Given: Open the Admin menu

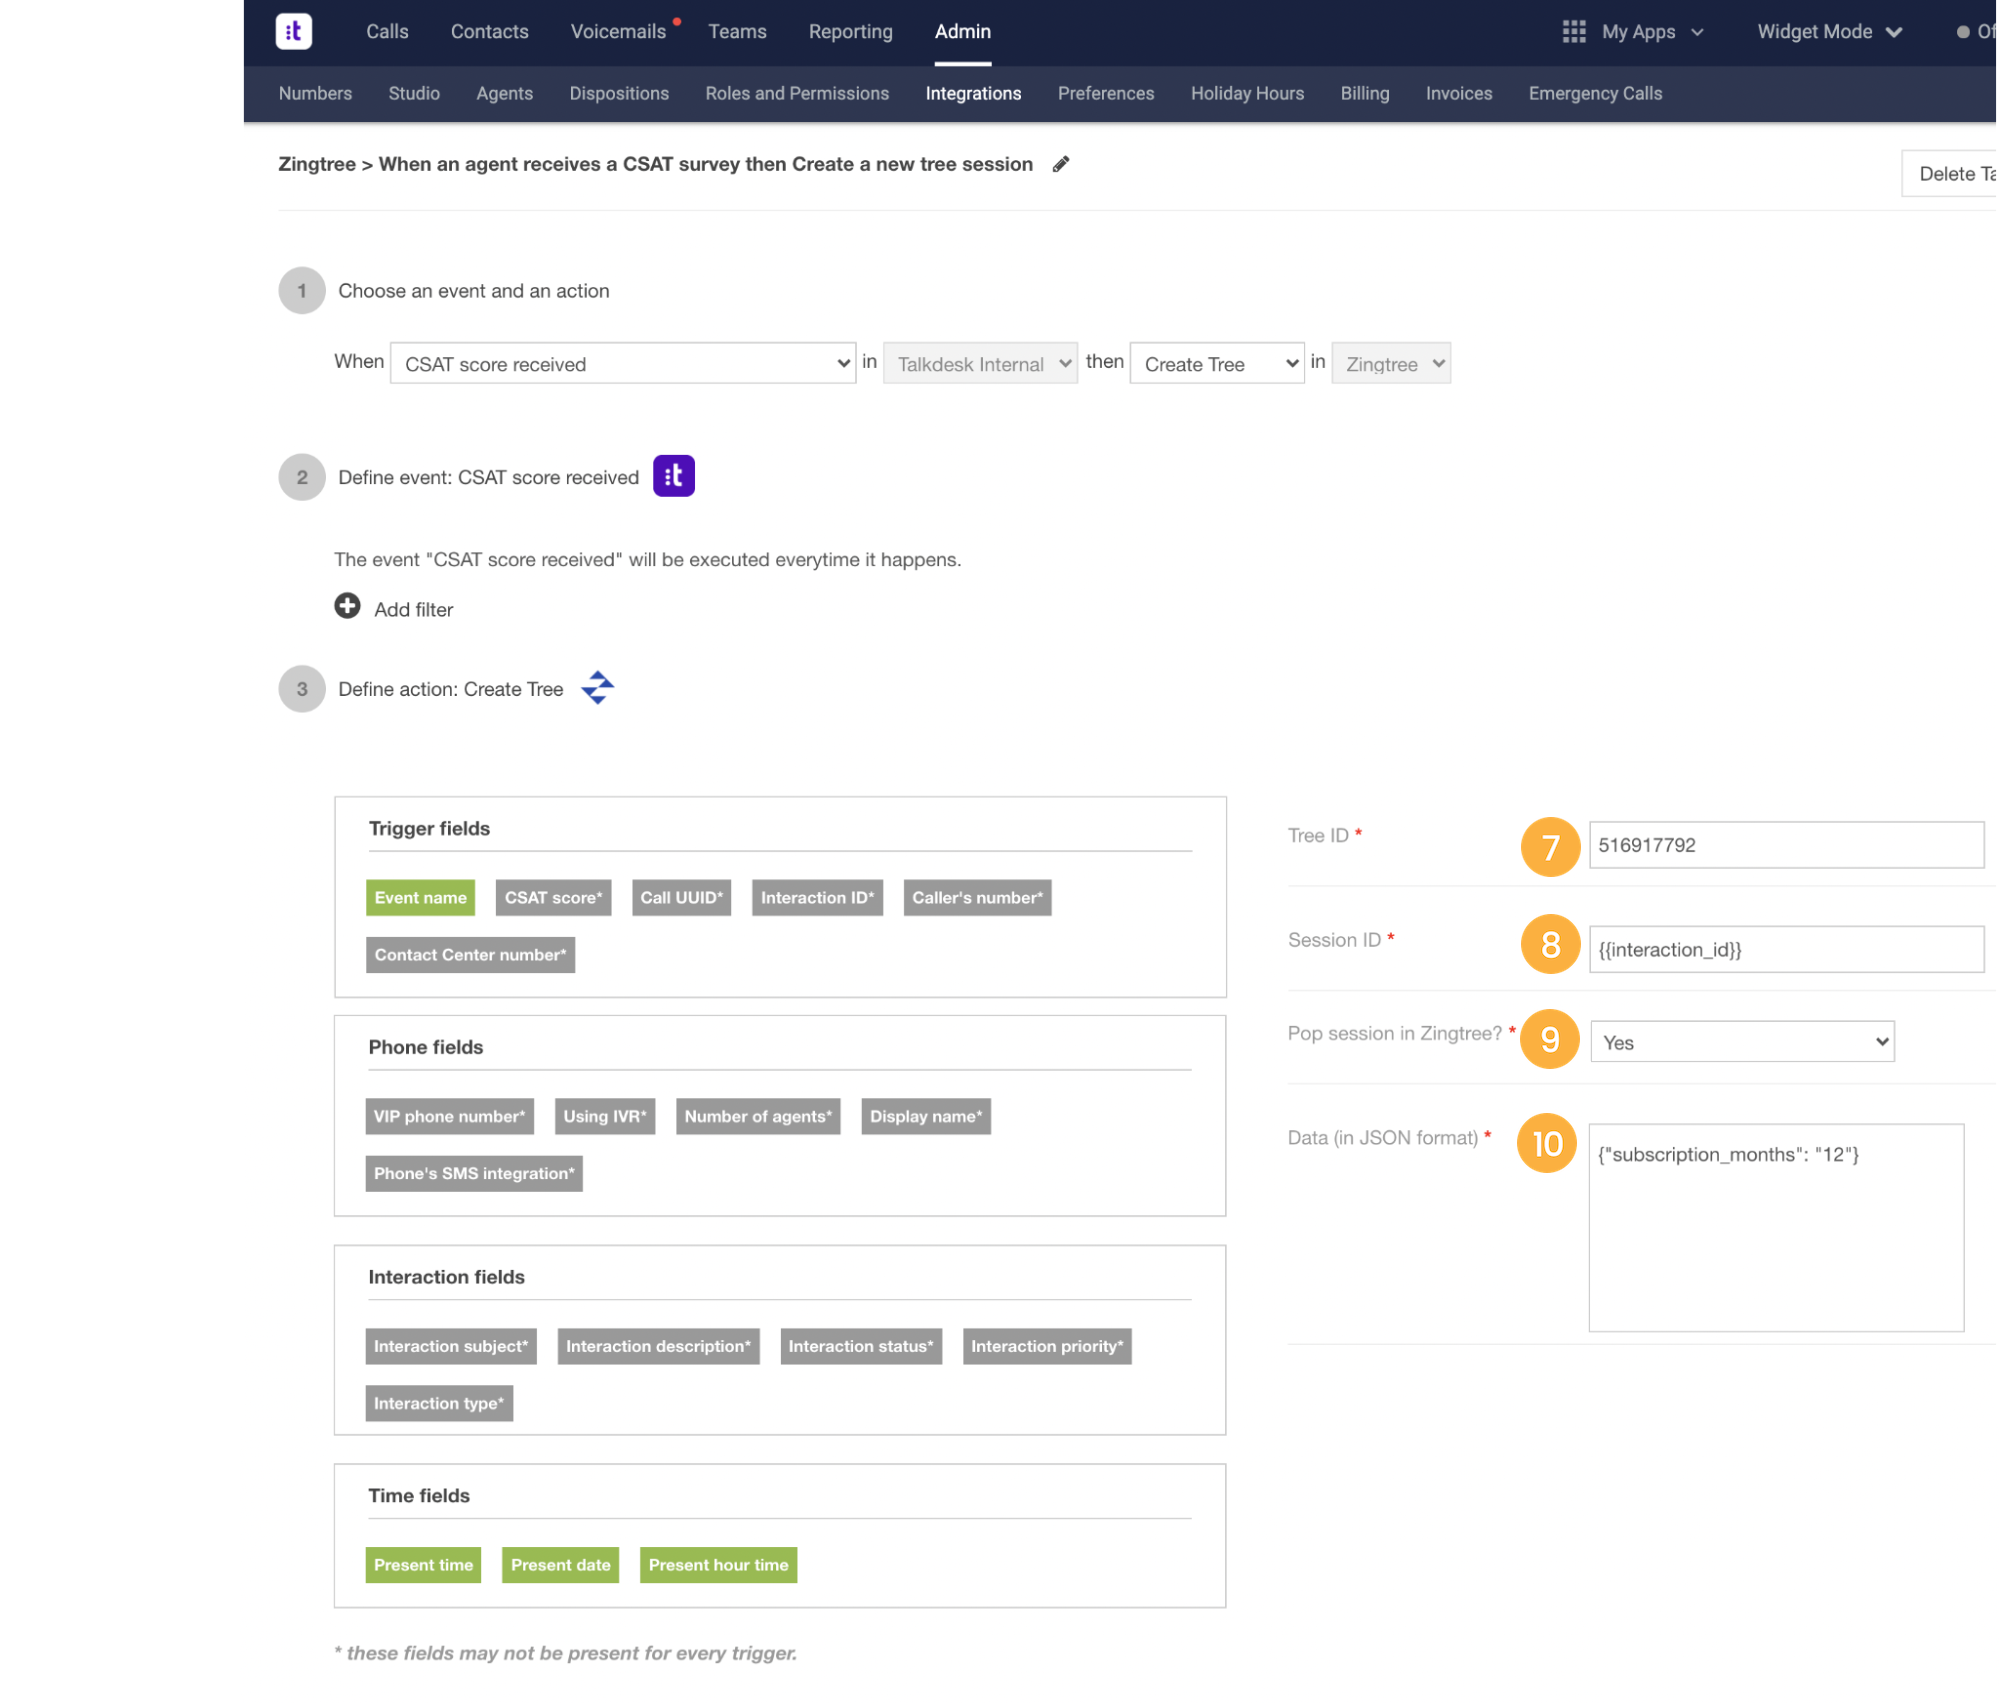Looking at the screenshot, I should click(x=963, y=32).
